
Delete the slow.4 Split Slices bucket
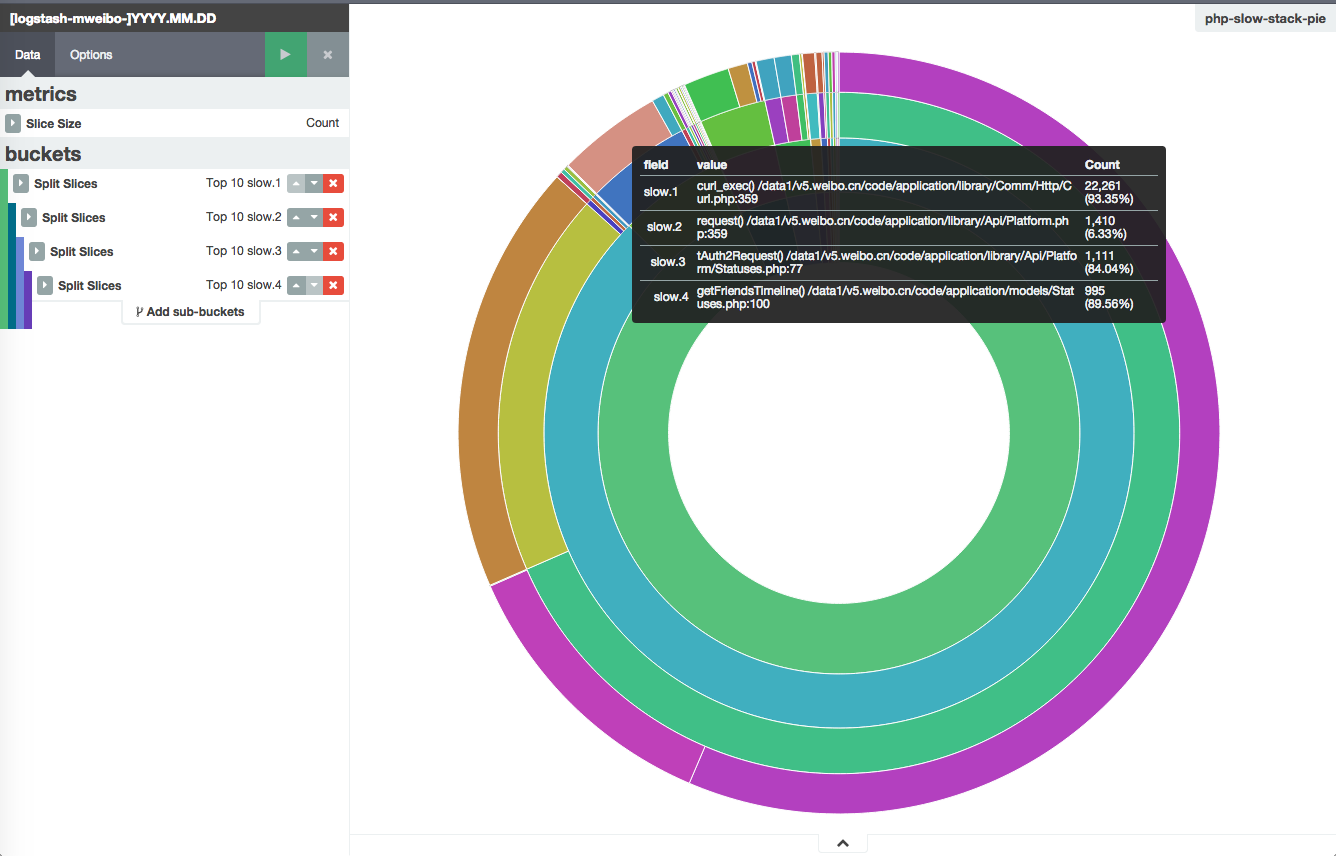coord(334,286)
